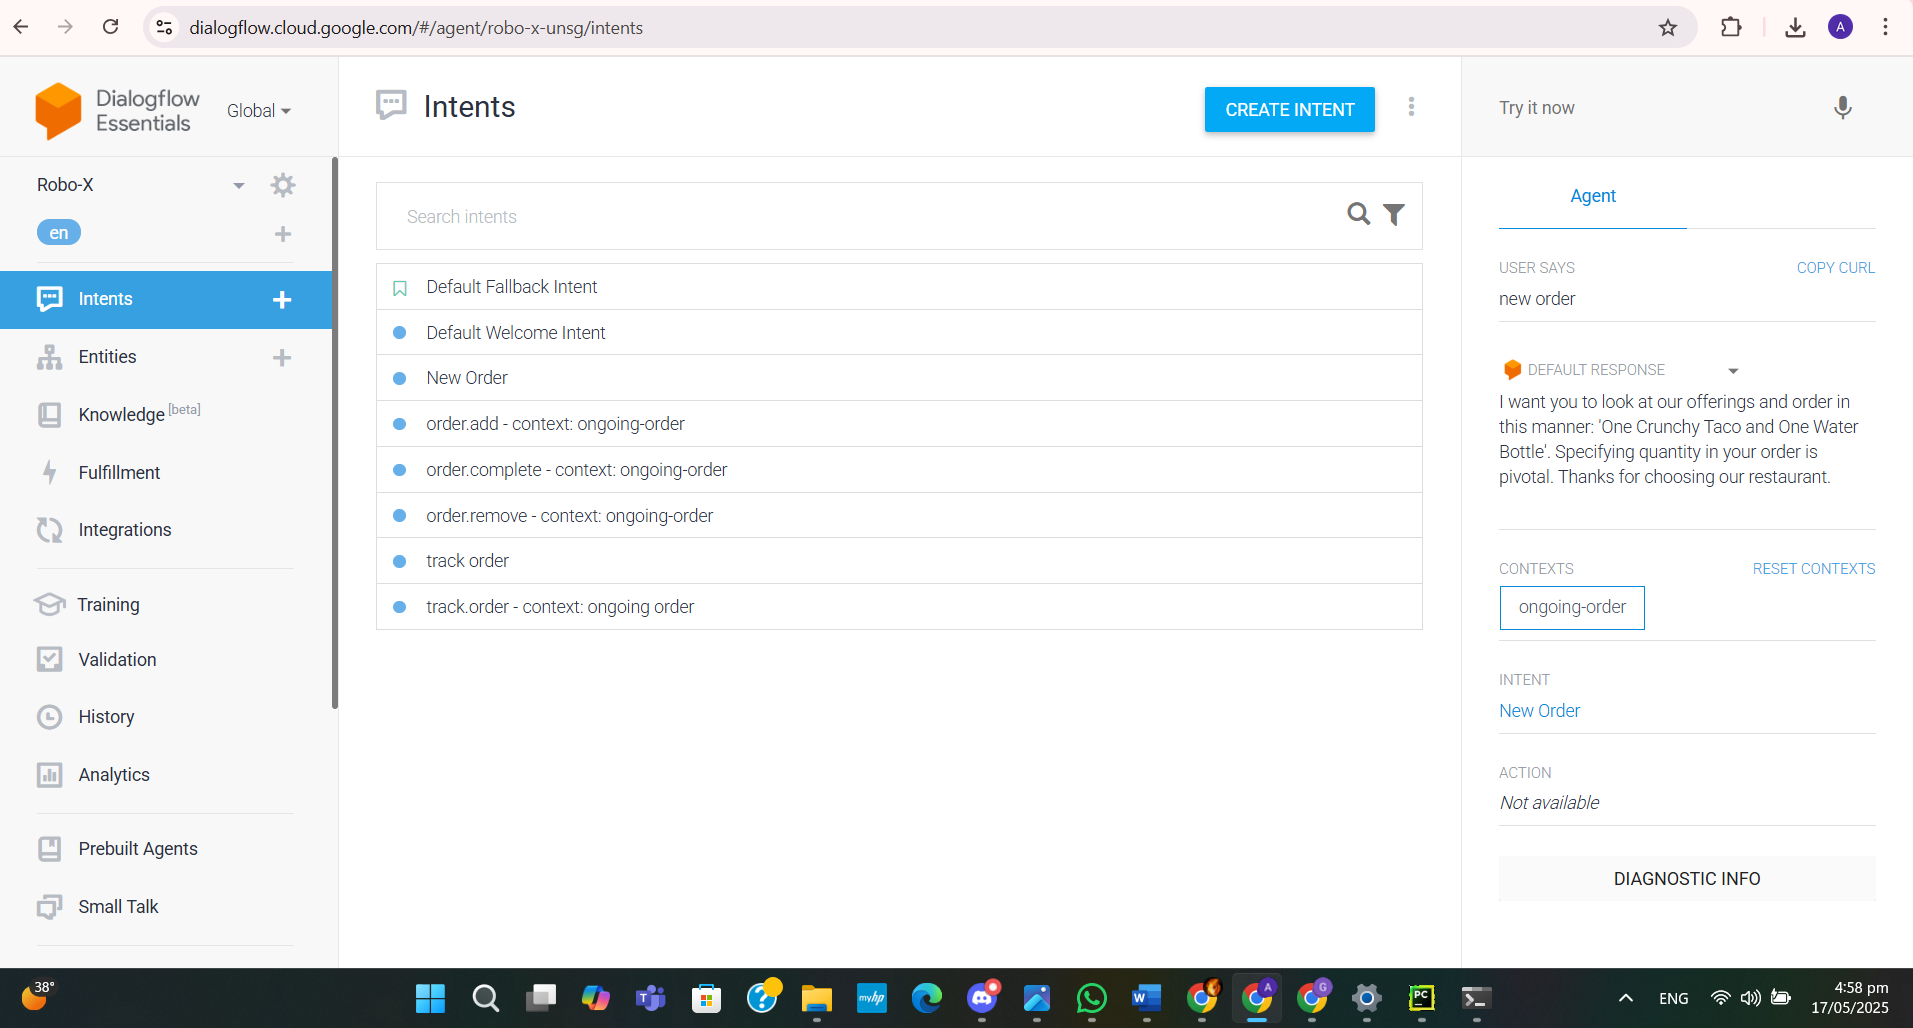This screenshot has width=1913, height=1028.
Task: Open the Training section
Action: coord(109,604)
